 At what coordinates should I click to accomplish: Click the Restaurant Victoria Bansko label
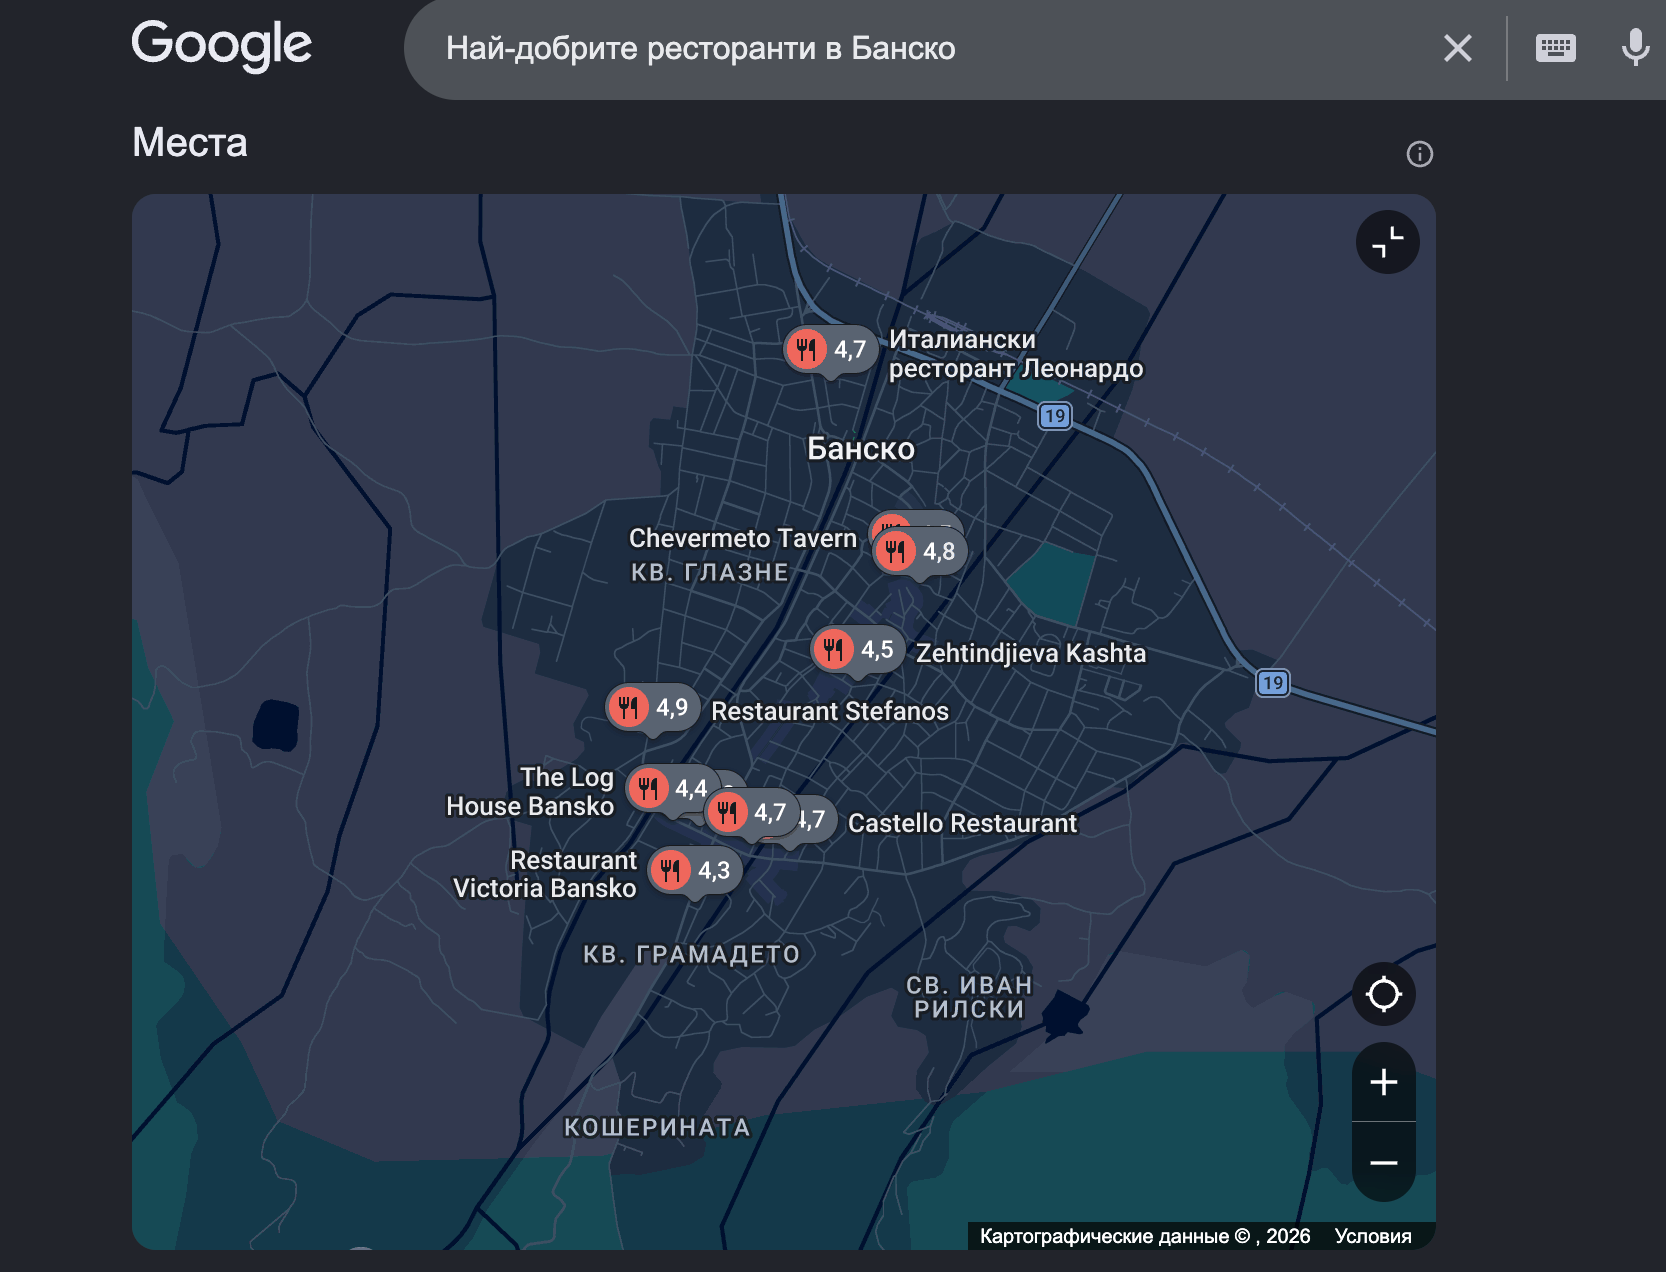click(x=545, y=874)
